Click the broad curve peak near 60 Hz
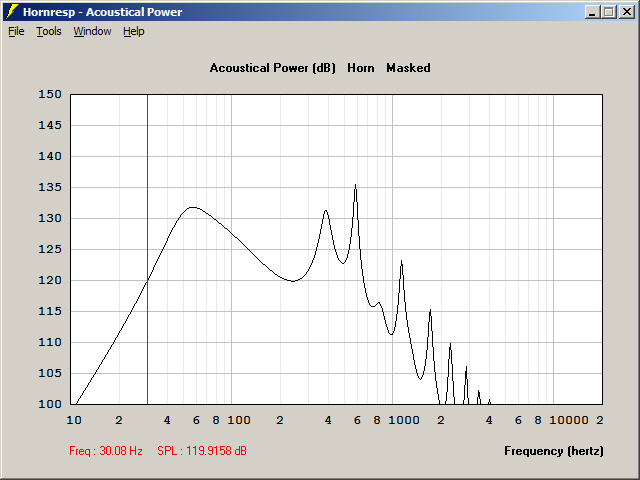Screen dimensions: 640x480 point(193,207)
